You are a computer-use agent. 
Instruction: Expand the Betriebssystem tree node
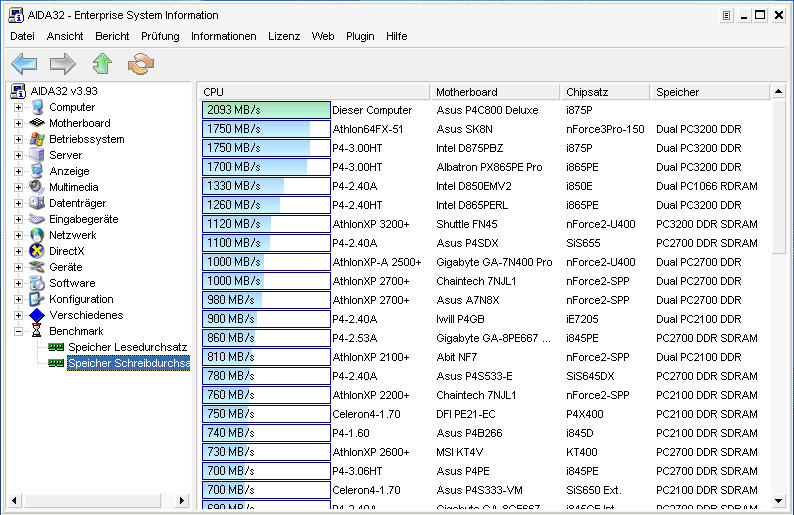tap(18, 139)
